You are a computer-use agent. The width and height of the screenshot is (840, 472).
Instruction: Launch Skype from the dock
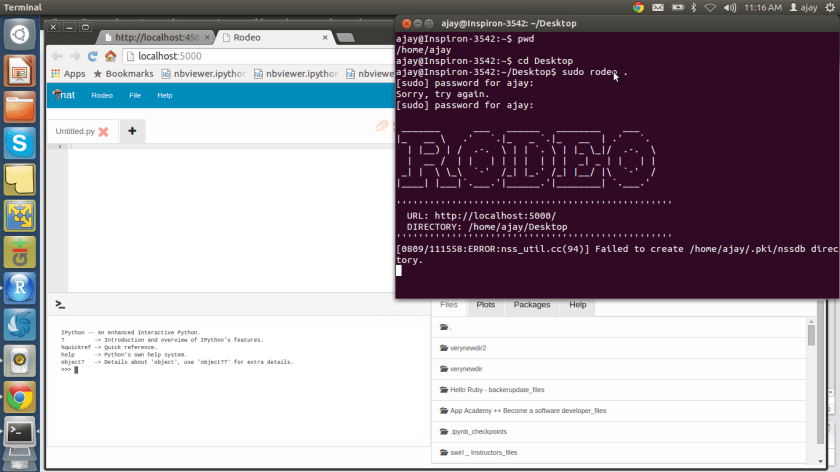point(20,144)
